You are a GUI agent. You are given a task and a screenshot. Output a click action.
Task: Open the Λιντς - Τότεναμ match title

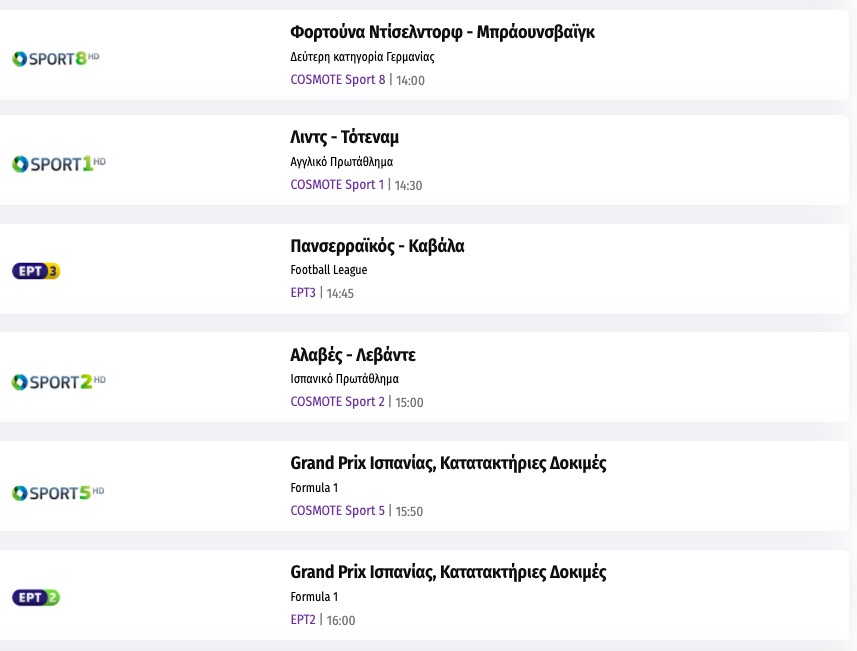pos(344,137)
